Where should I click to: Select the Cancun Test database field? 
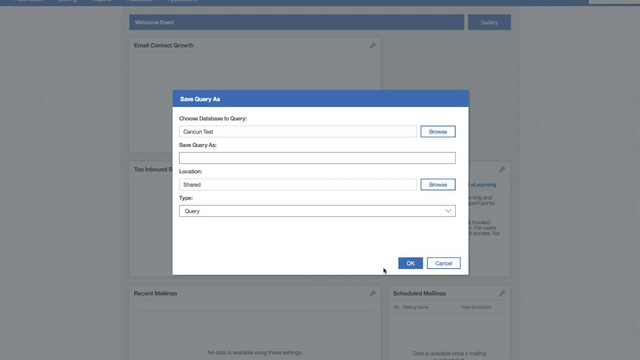point(298,131)
